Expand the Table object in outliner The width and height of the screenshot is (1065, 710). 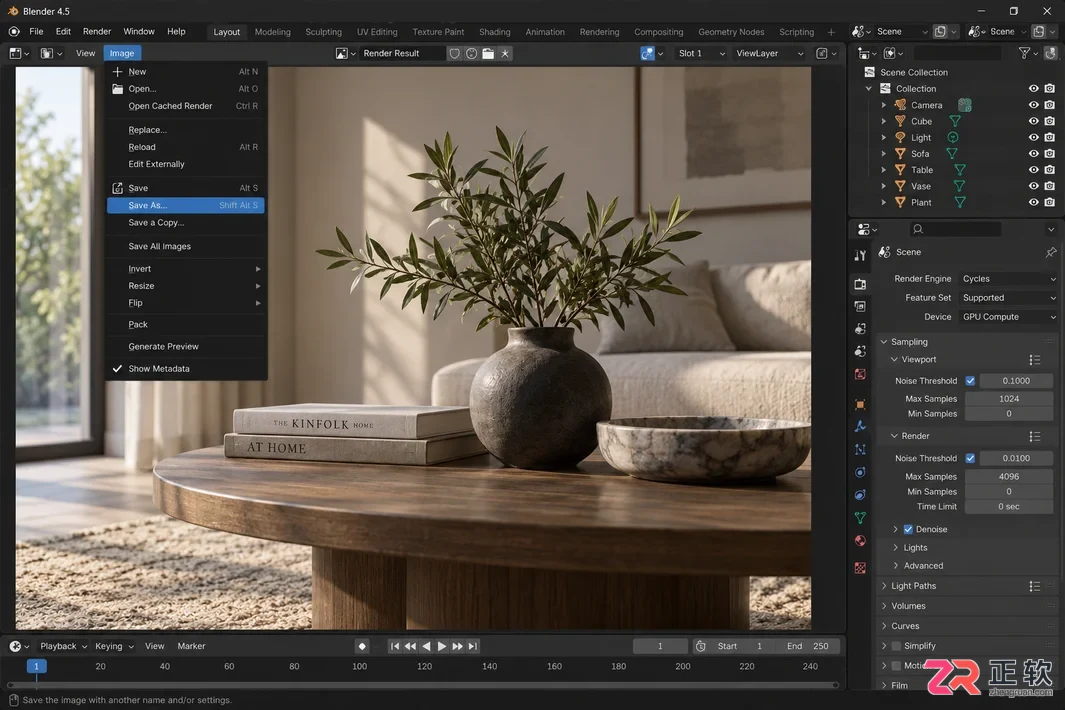(883, 170)
